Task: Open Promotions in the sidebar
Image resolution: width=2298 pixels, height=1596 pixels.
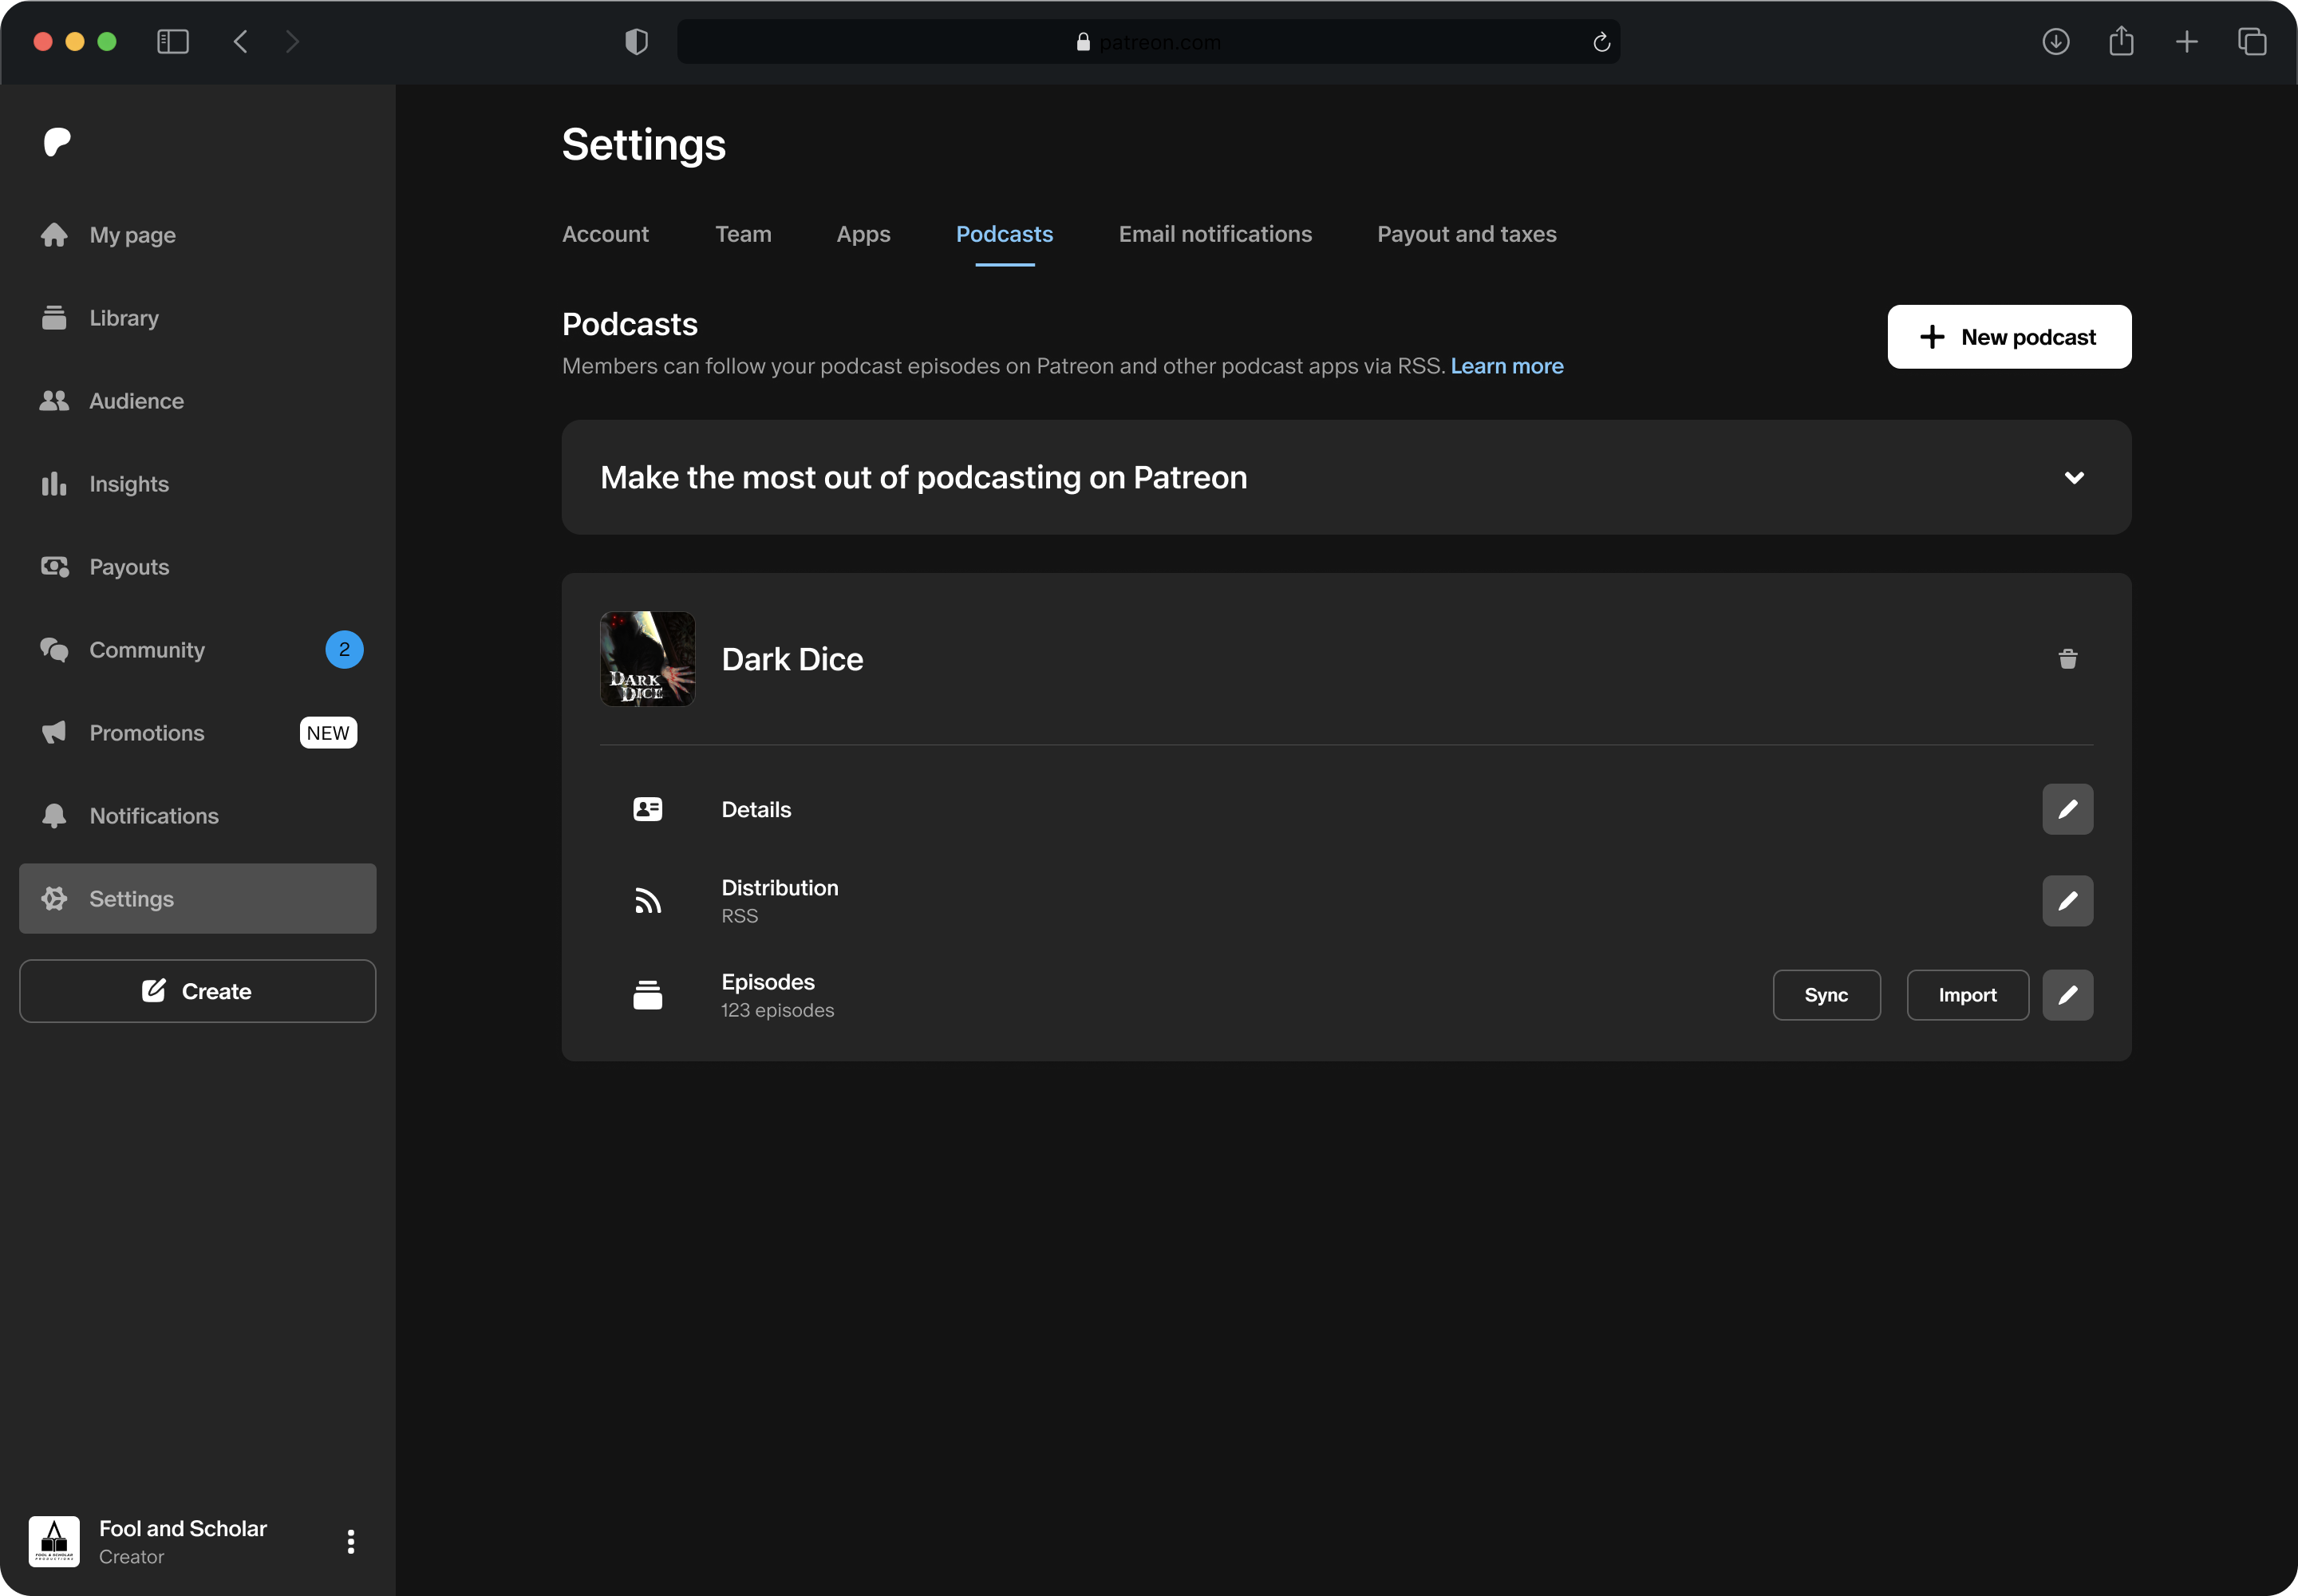Action: (198, 733)
